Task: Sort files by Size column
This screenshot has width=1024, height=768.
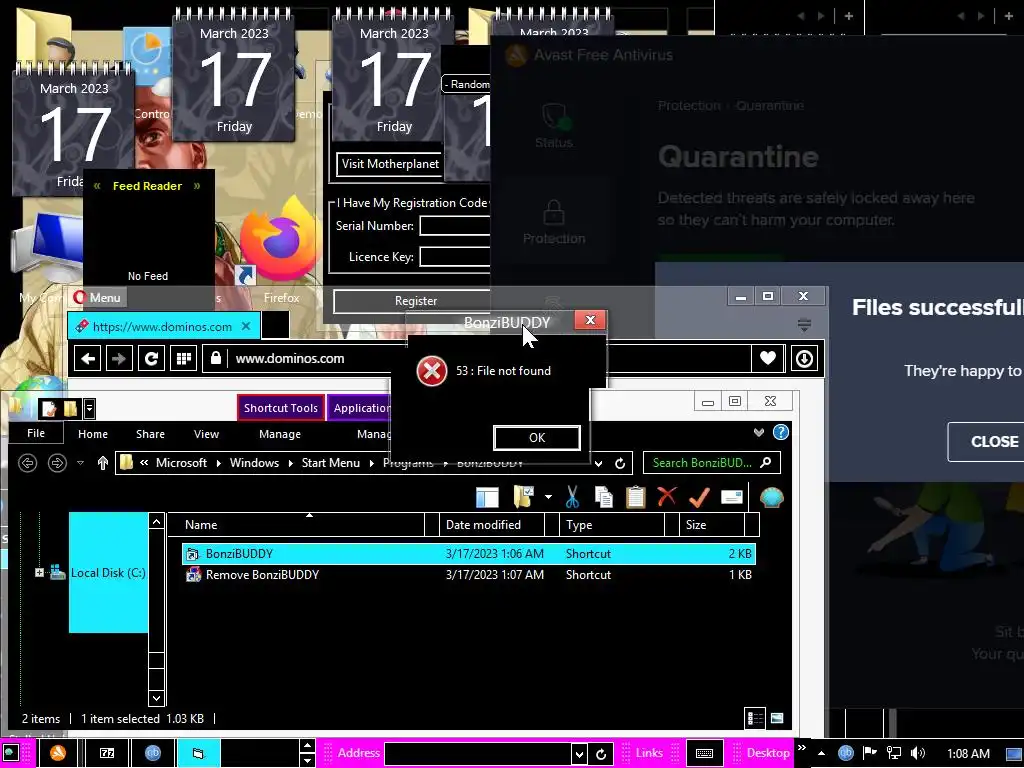Action: point(712,525)
